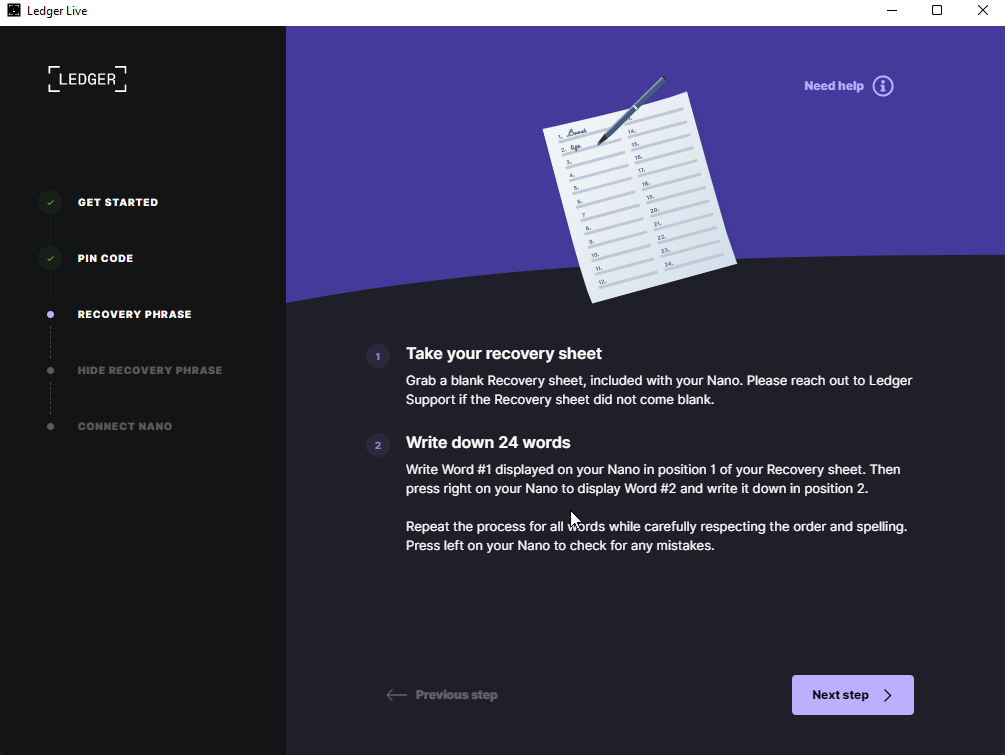
Task: Select GET STARTED step in sidebar
Action: click(x=118, y=202)
